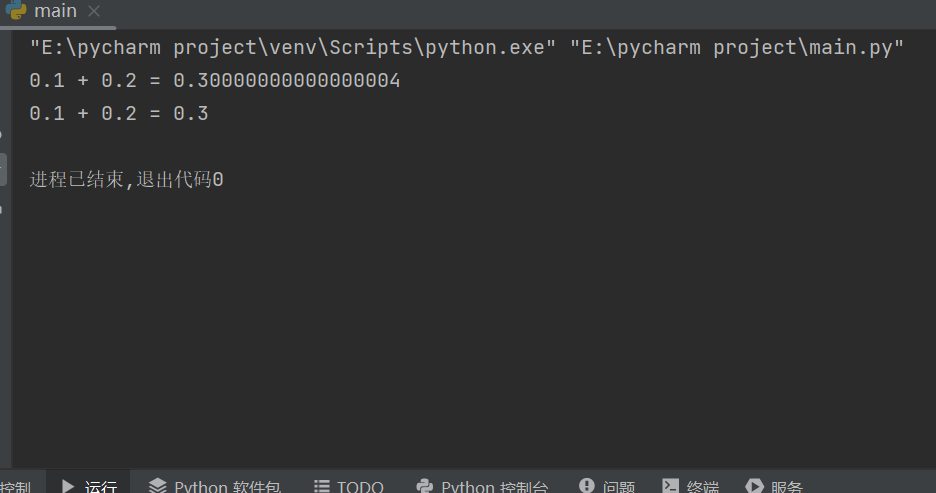Switch to the 运行 tool window label

(100, 487)
